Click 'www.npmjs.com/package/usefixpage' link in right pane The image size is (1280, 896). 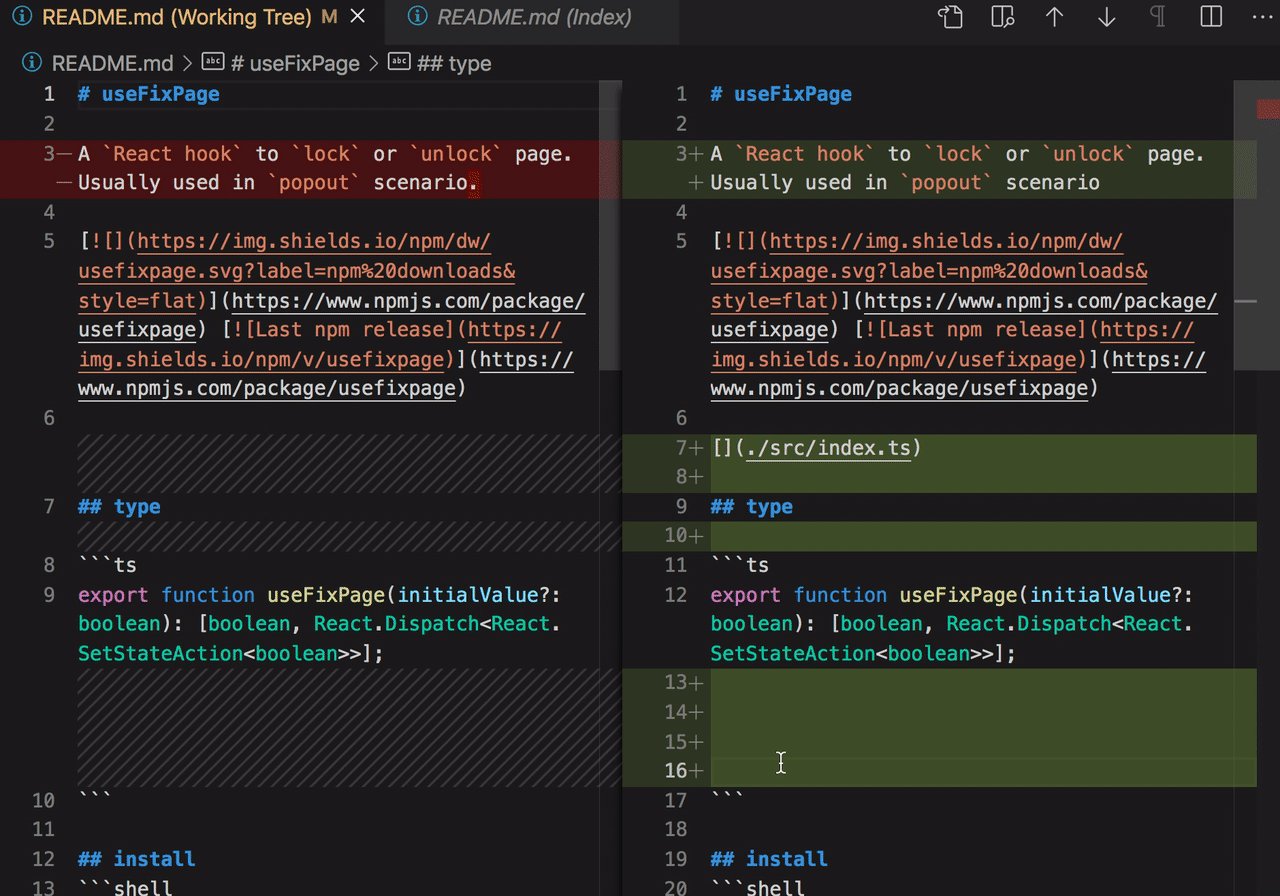pyautogui.click(x=898, y=389)
